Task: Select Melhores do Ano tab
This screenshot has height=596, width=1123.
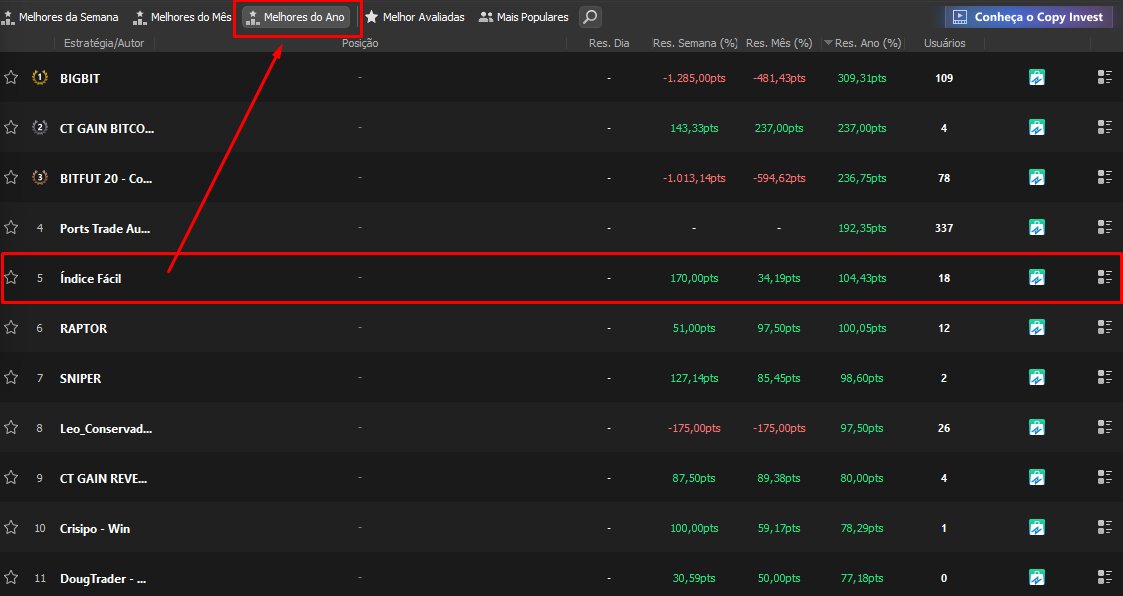Action: click(x=296, y=16)
